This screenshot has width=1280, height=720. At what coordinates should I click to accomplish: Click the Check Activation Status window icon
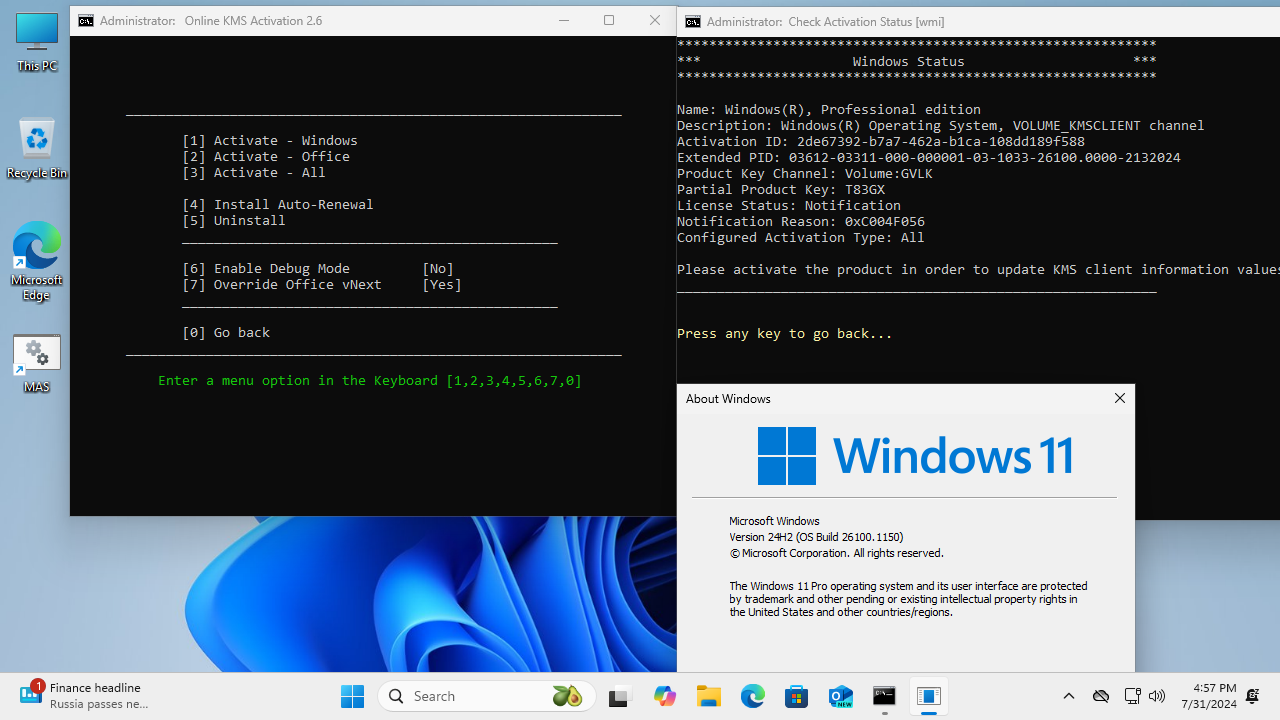[x=693, y=21]
